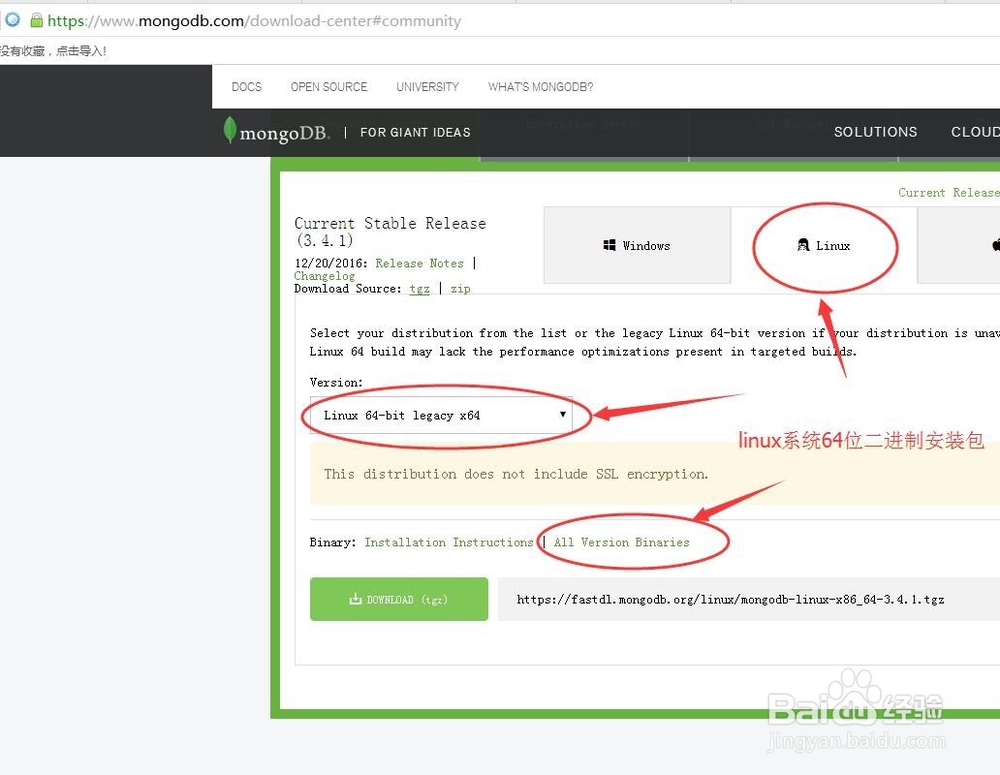Select the Apple OS X tab
1000x775 pixels.
(x=959, y=245)
